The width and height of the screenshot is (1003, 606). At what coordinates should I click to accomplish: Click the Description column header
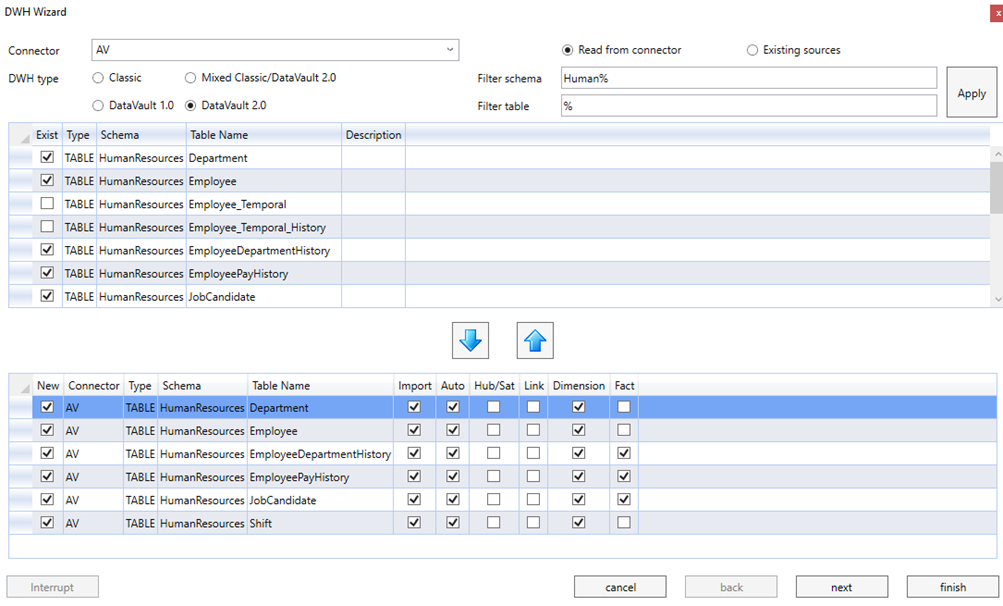[x=374, y=135]
